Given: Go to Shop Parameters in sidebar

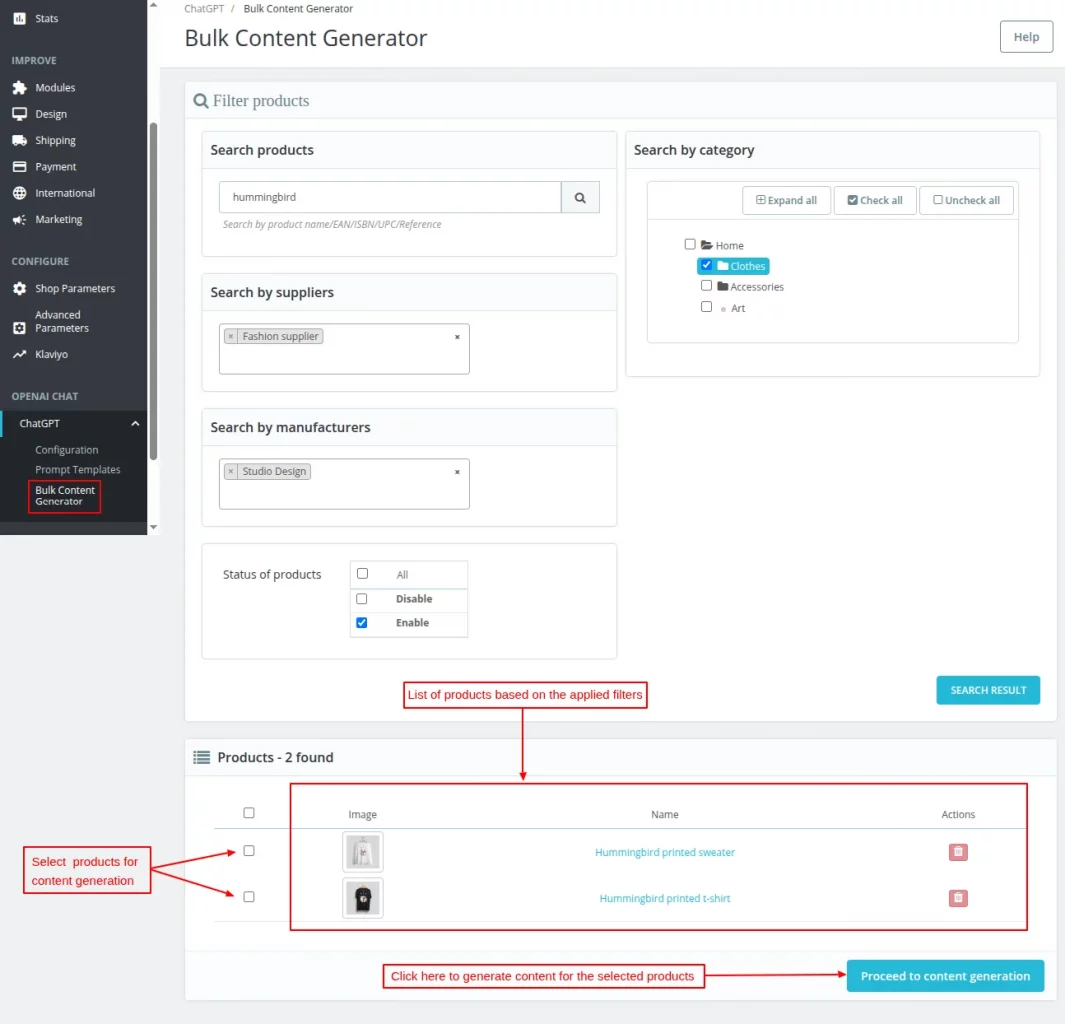Looking at the screenshot, I should coord(75,289).
